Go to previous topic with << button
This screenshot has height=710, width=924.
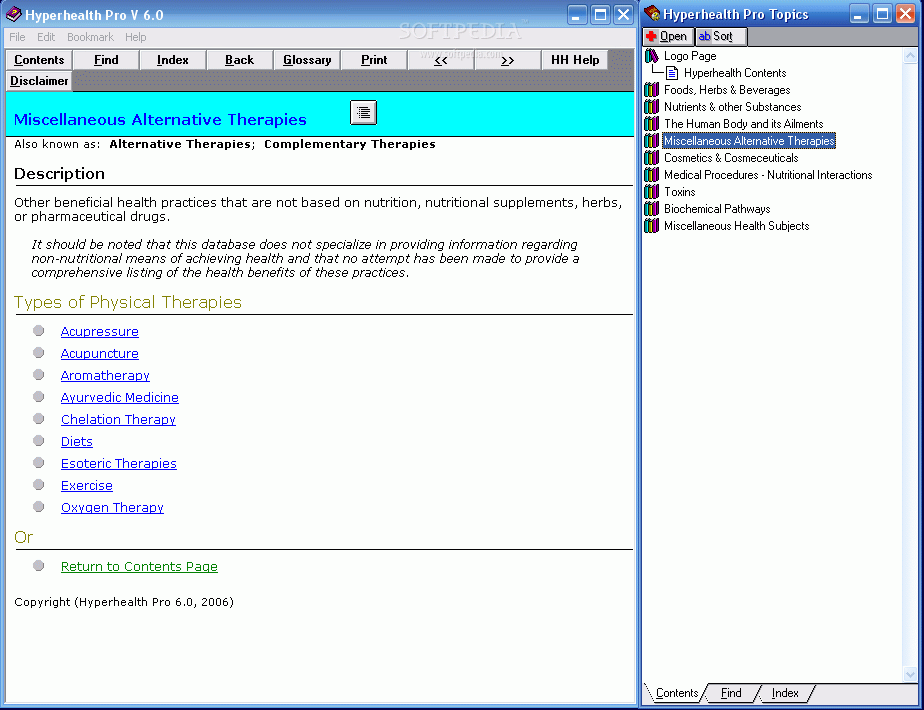point(441,60)
